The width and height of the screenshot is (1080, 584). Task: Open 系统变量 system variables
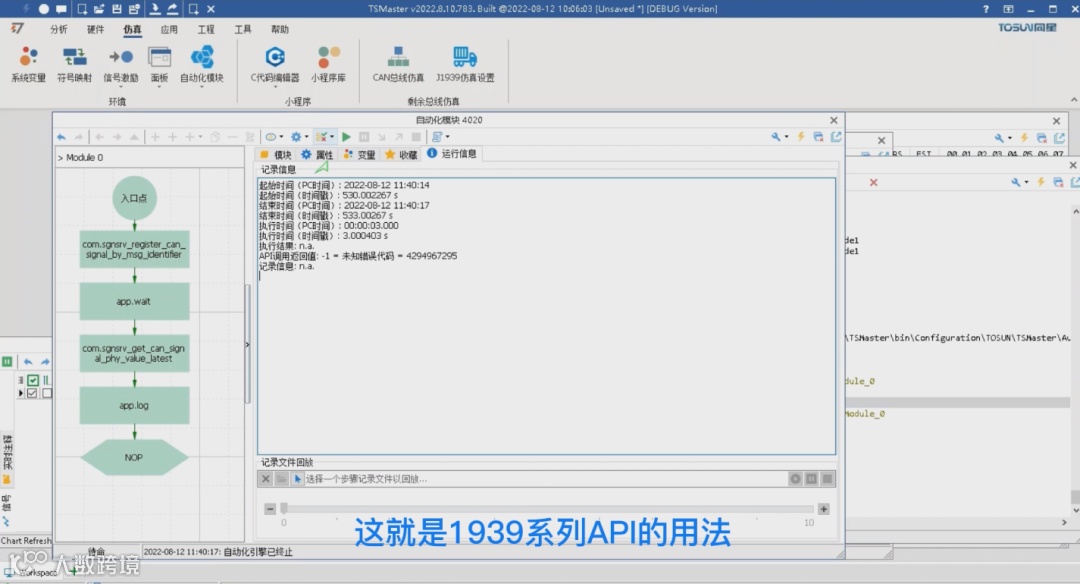28,64
